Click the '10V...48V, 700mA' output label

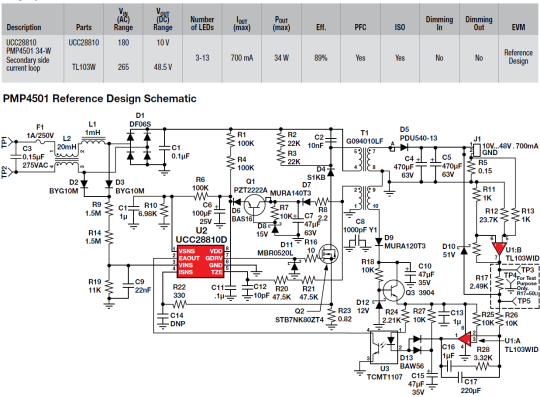tap(510, 146)
